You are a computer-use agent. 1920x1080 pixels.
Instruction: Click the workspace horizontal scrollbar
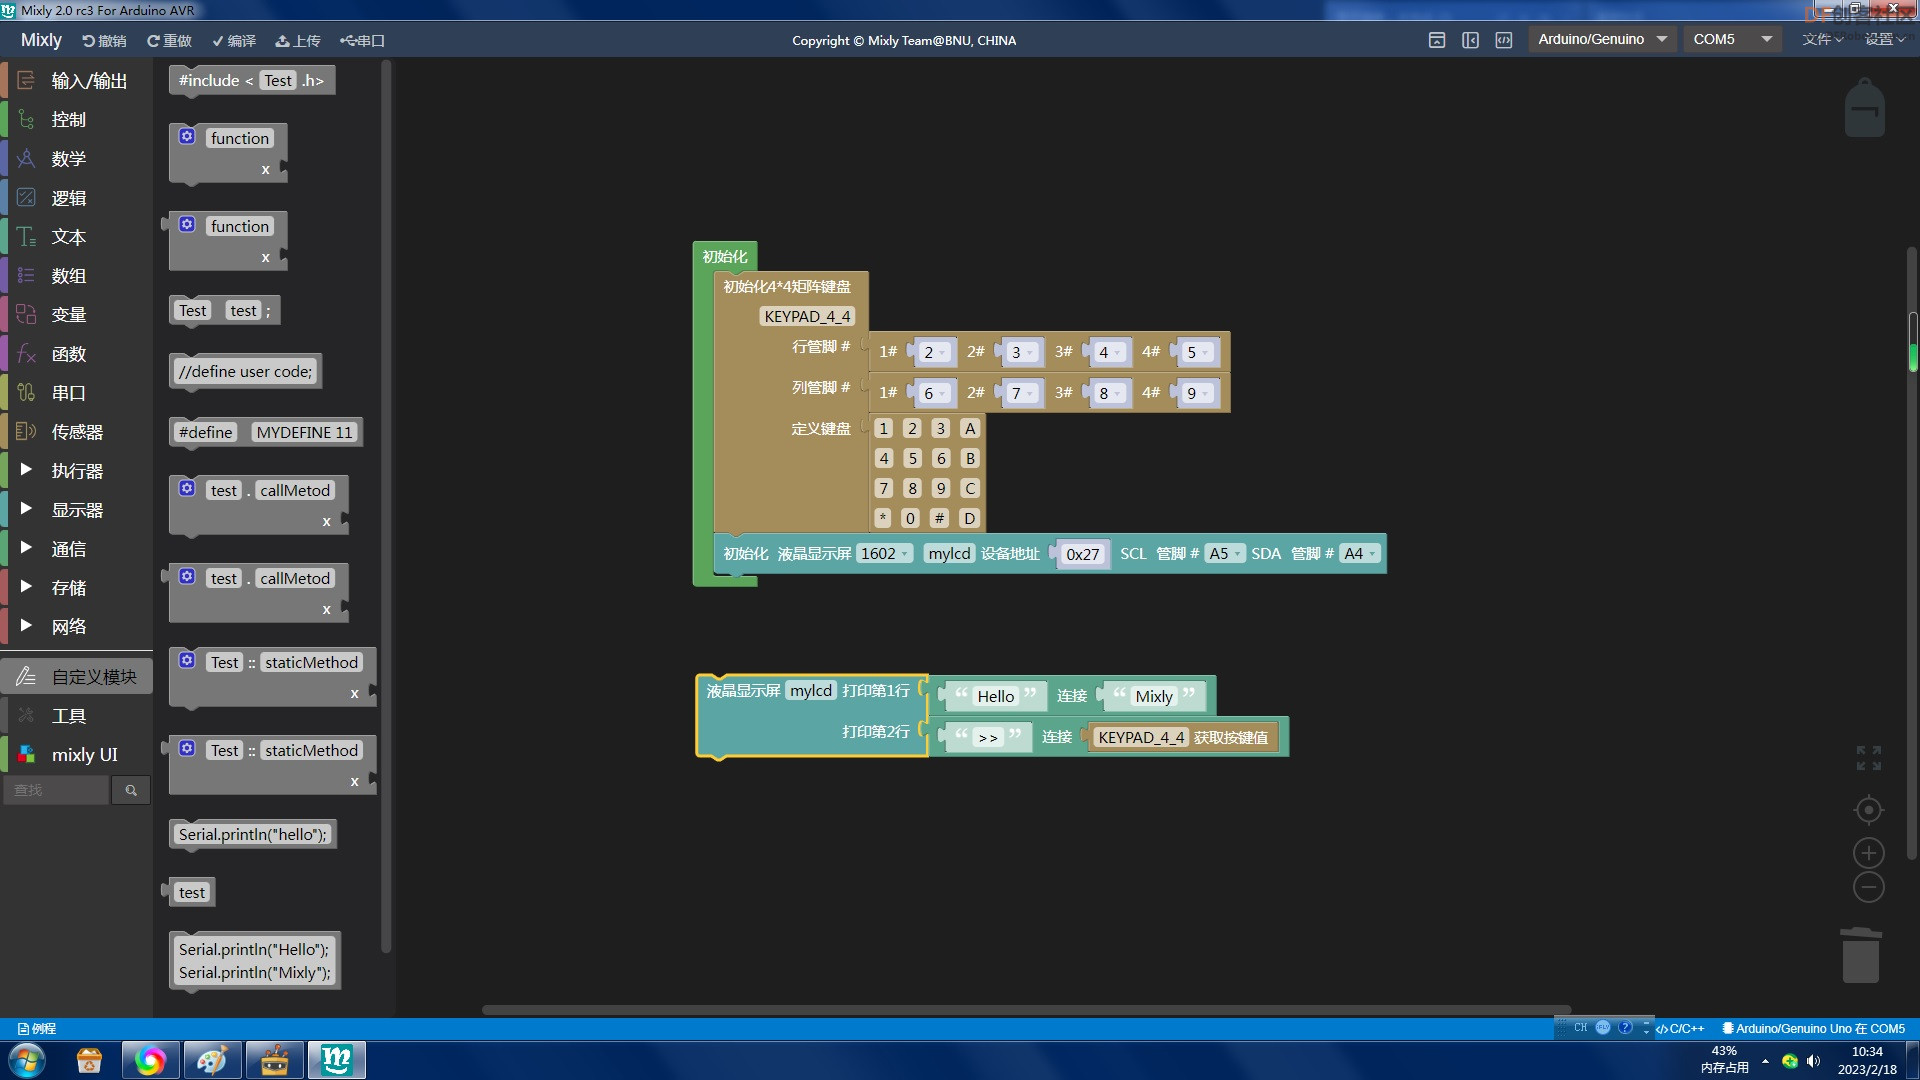click(1025, 1010)
